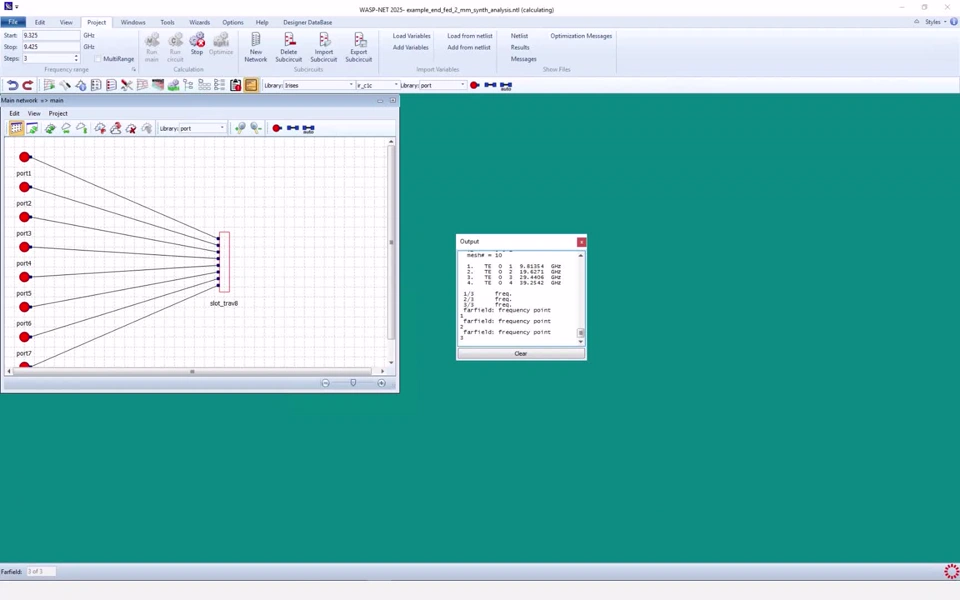Open the port Library dropdown in main toolbar
960x600 pixels.
[462, 85]
